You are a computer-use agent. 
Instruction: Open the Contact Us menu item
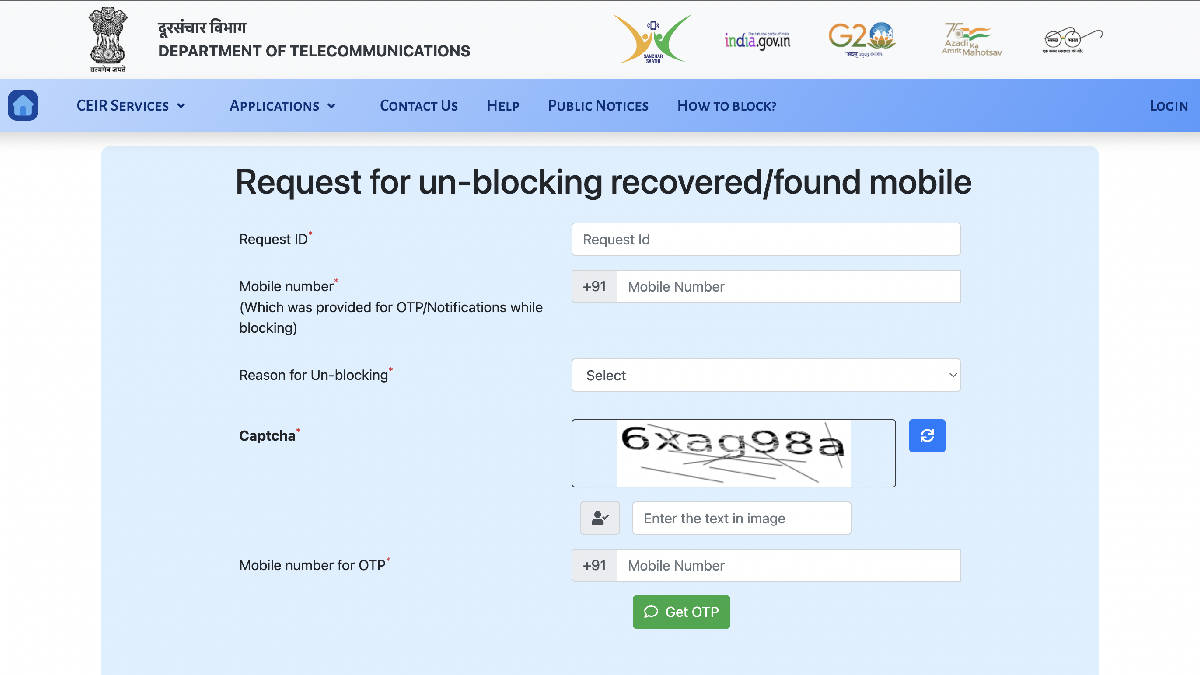[419, 106]
